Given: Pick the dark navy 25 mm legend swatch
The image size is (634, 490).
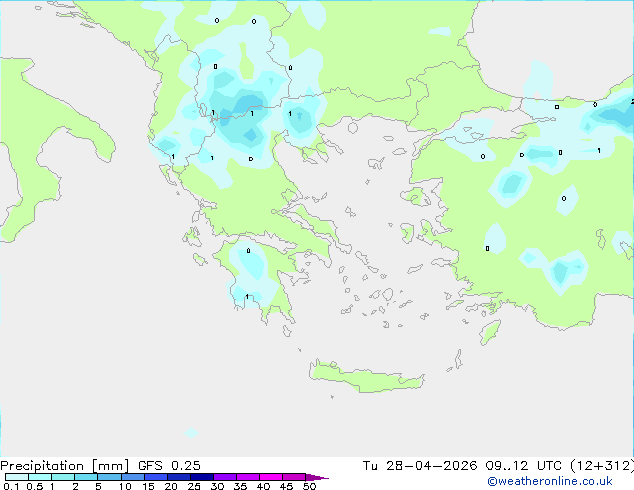Looking at the screenshot, I should (x=202, y=477).
